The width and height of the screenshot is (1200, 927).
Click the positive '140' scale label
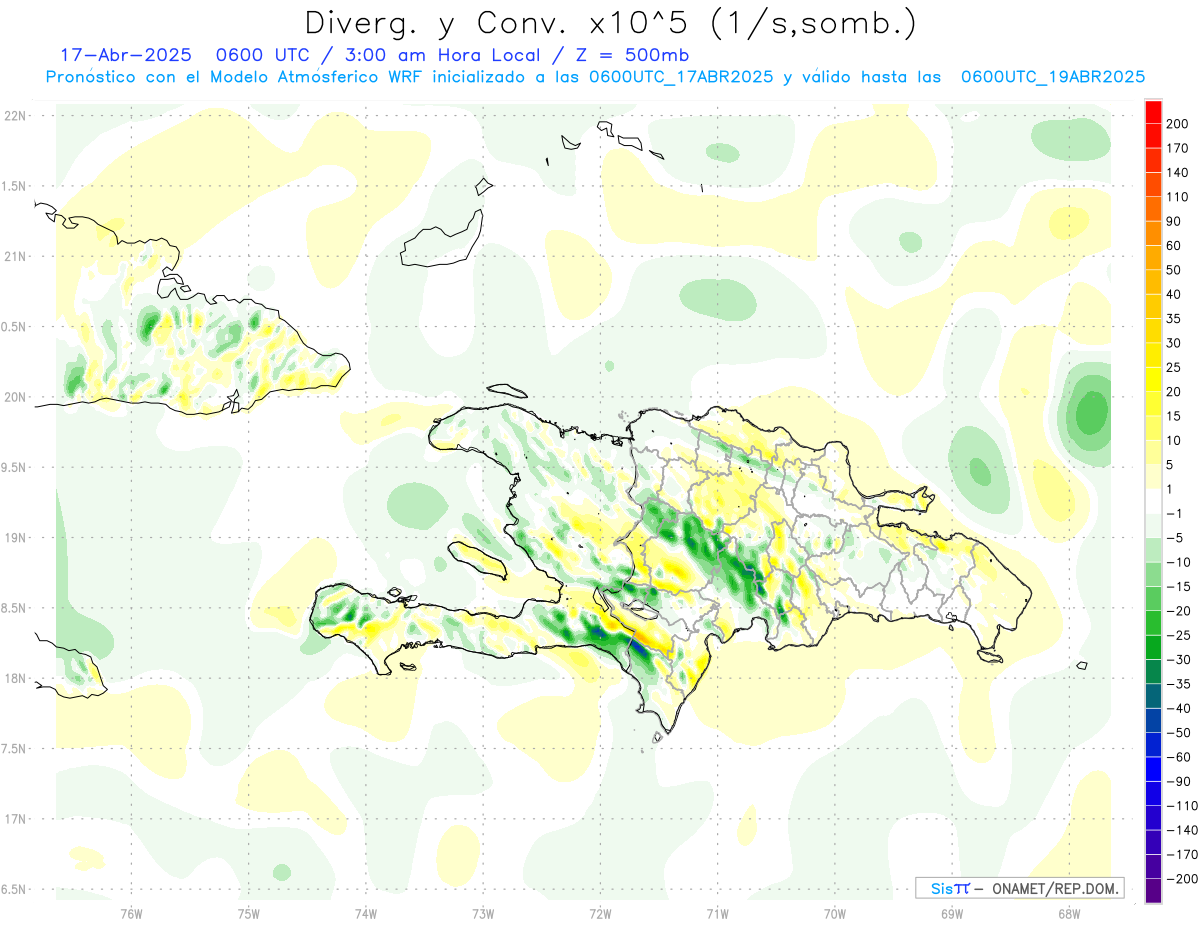point(1179,173)
